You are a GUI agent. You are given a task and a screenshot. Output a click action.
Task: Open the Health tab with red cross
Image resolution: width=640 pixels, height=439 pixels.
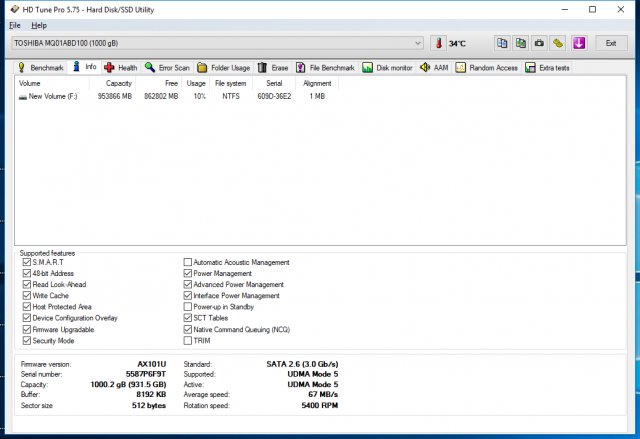click(x=121, y=68)
